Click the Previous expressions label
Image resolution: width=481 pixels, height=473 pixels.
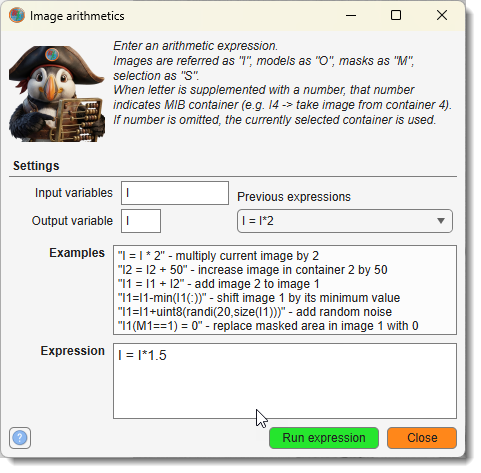click(x=294, y=197)
